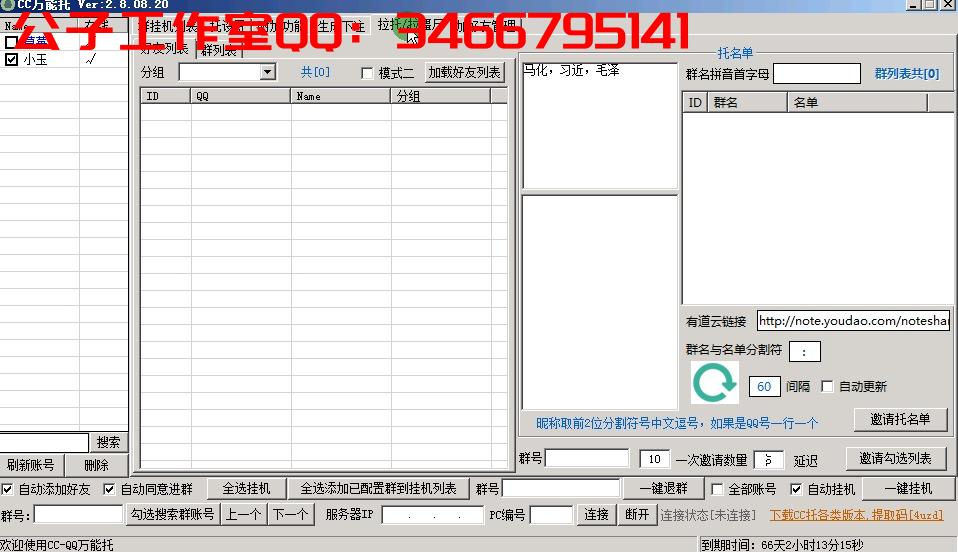The height and width of the screenshot is (552, 958).
Task: Click the 邀请托名单 button
Action: tap(900, 419)
